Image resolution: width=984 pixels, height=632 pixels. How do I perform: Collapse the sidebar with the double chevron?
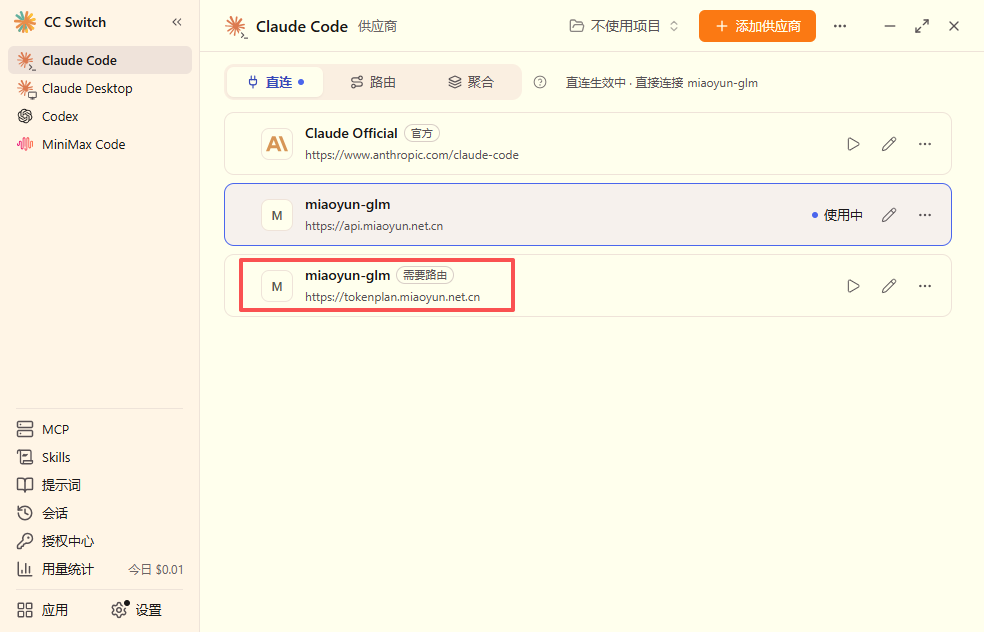177,23
